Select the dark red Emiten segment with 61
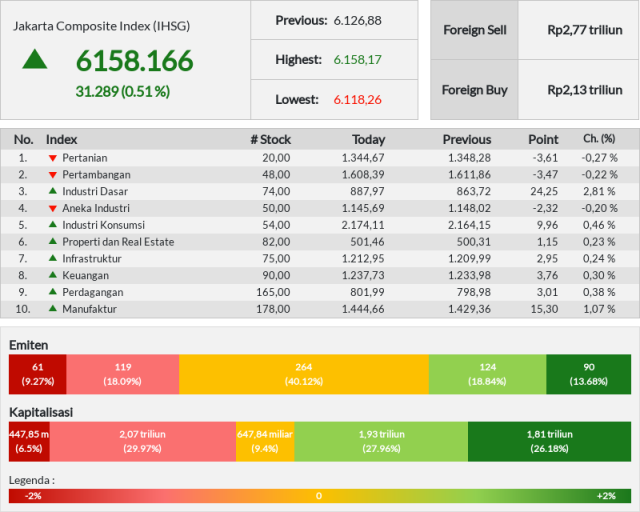The height and width of the screenshot is (512, 640). 38,374
